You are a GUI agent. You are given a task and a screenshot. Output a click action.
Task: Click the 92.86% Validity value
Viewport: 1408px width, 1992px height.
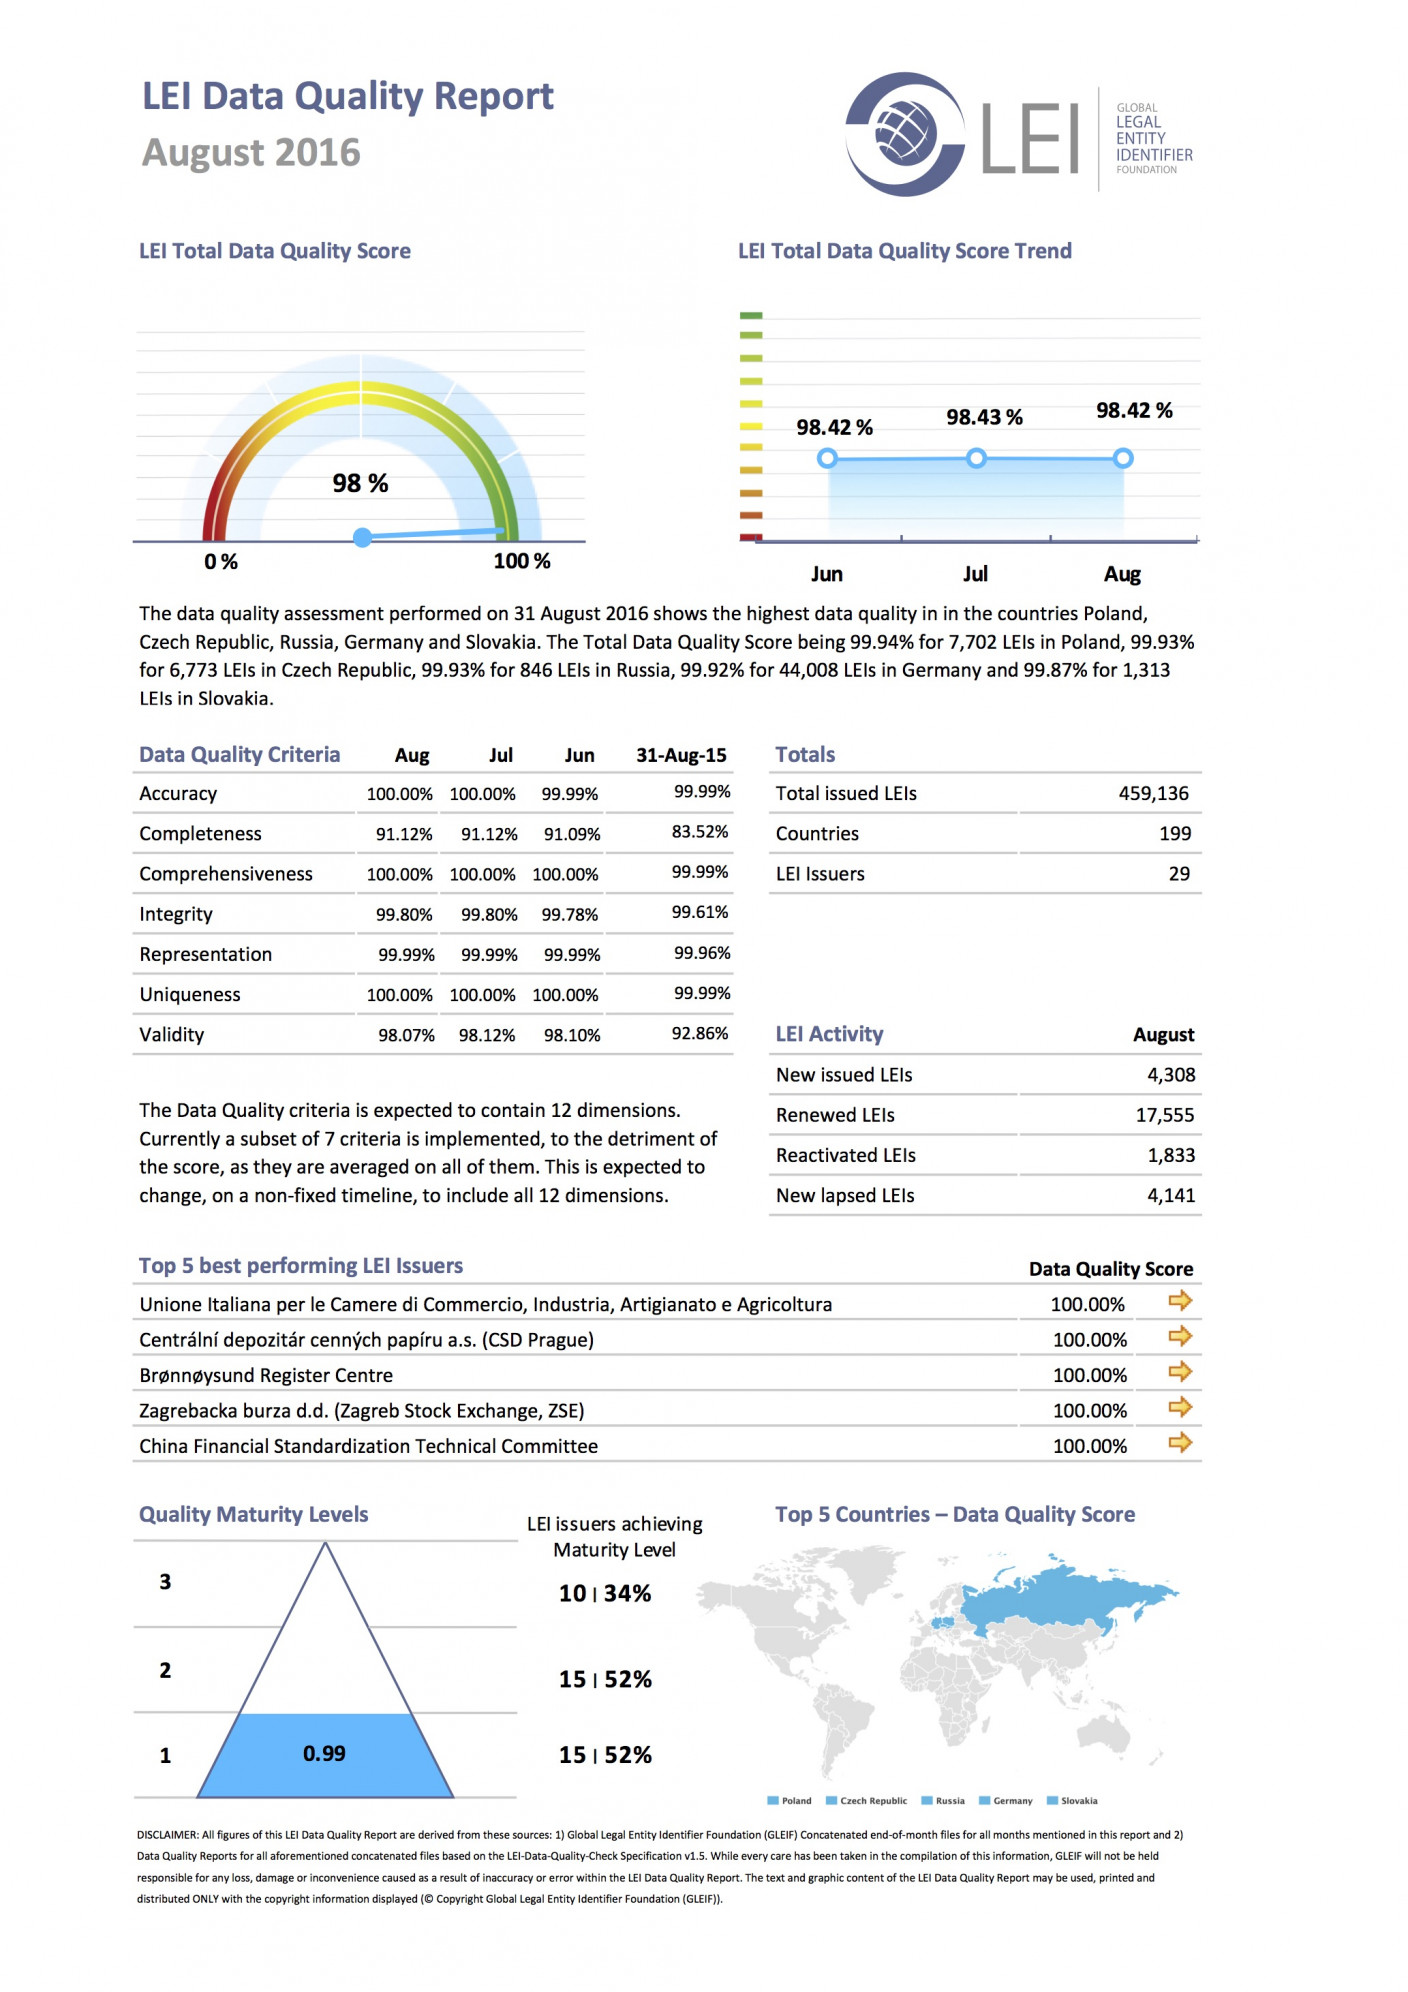(700, 1033)
